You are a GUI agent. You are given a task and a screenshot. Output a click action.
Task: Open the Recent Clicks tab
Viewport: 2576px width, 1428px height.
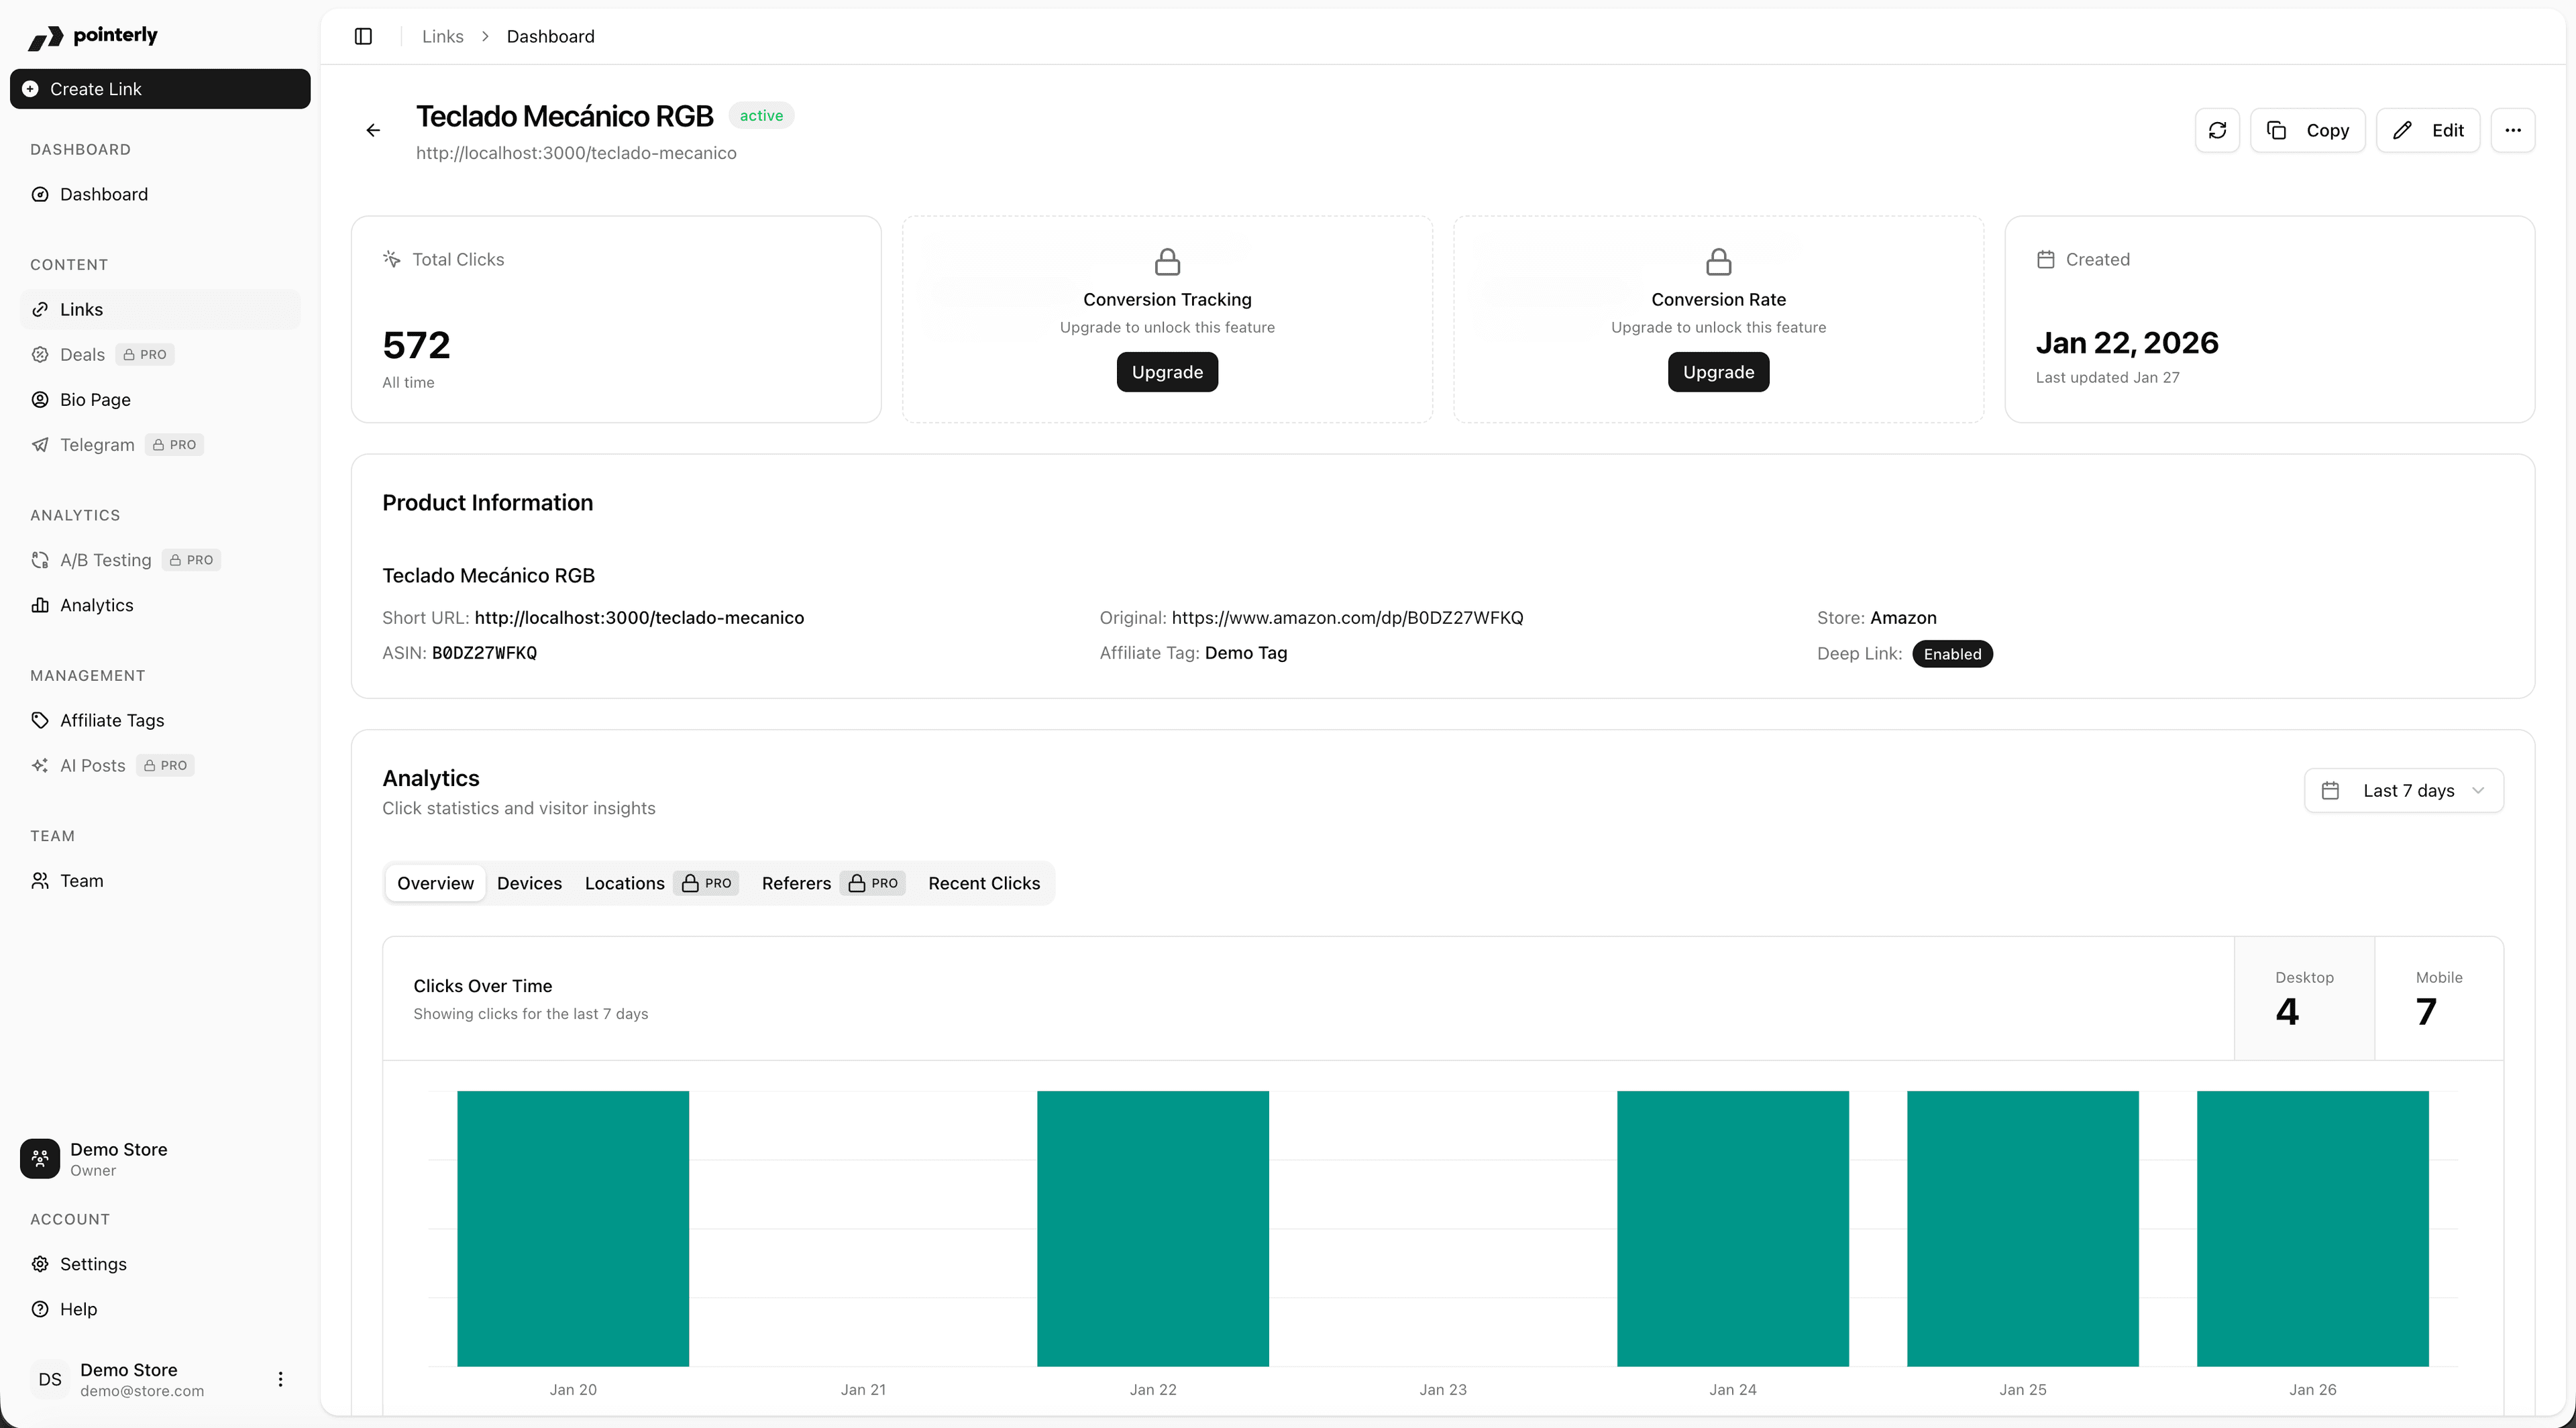click(983, 883)
